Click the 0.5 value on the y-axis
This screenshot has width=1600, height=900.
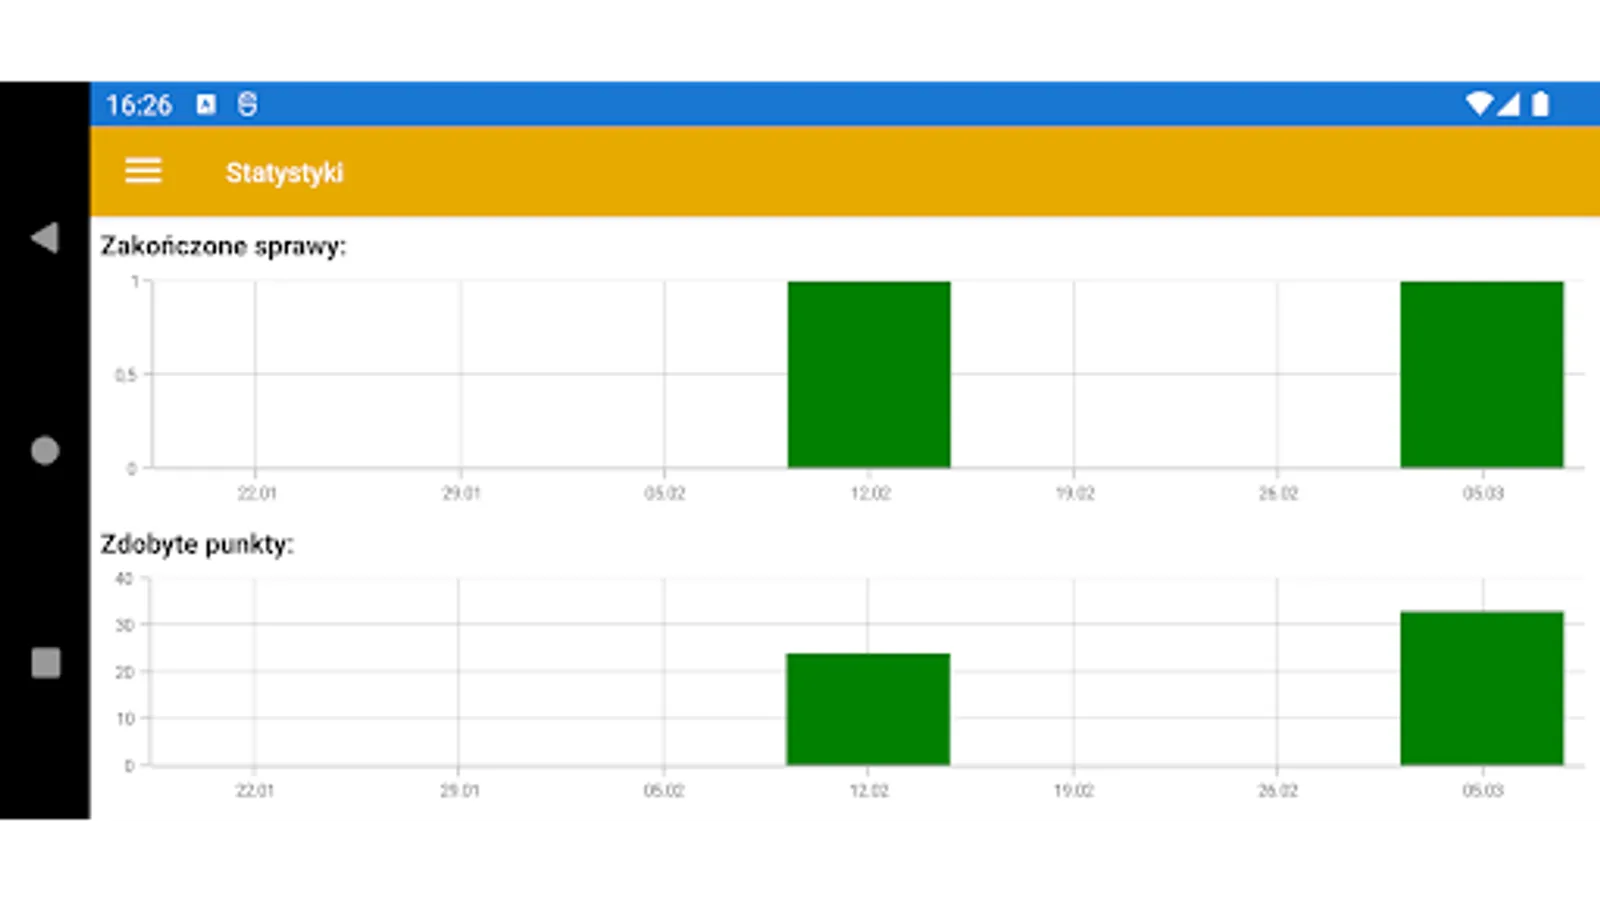pyautogui.click(x=124, y=373)
